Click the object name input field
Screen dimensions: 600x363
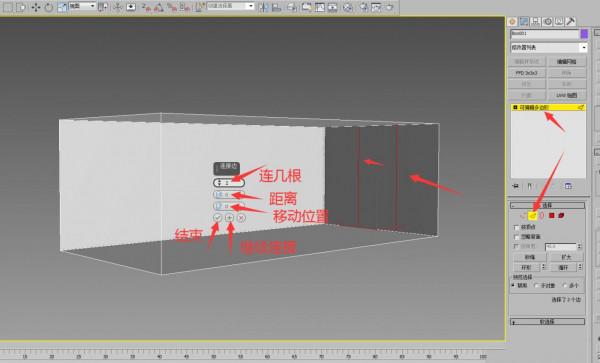click(545, 34)
